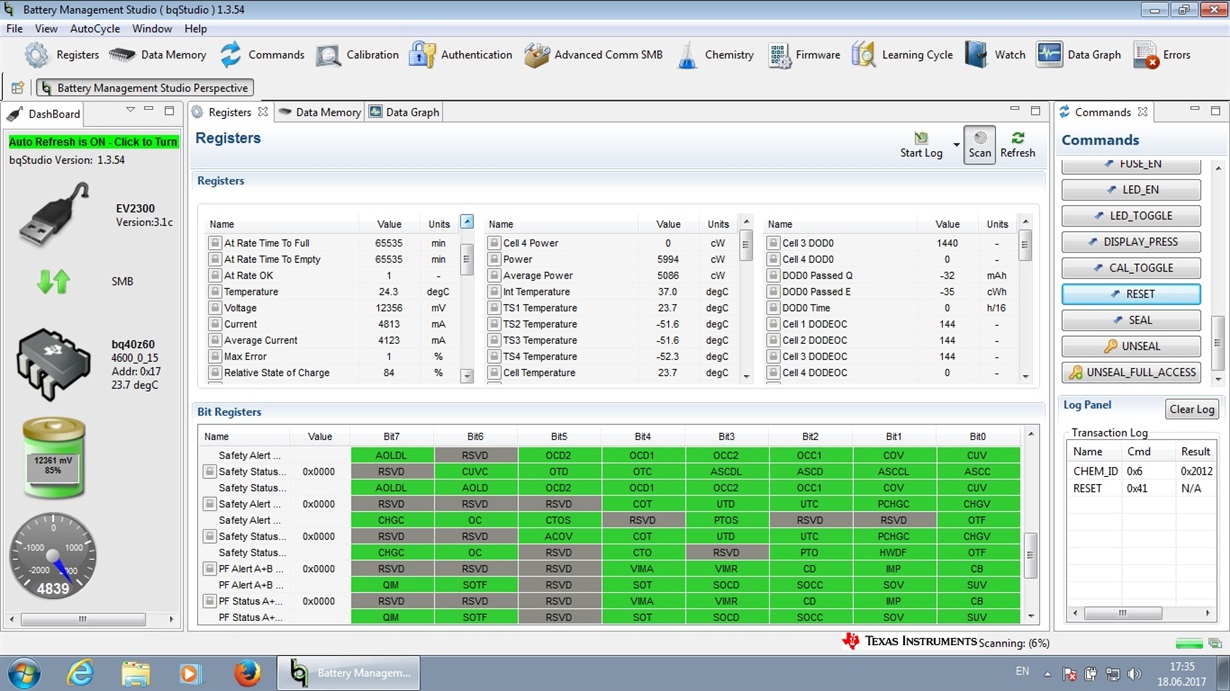Open the Authentication tool
1230x691 pixels.
(461, 55)
